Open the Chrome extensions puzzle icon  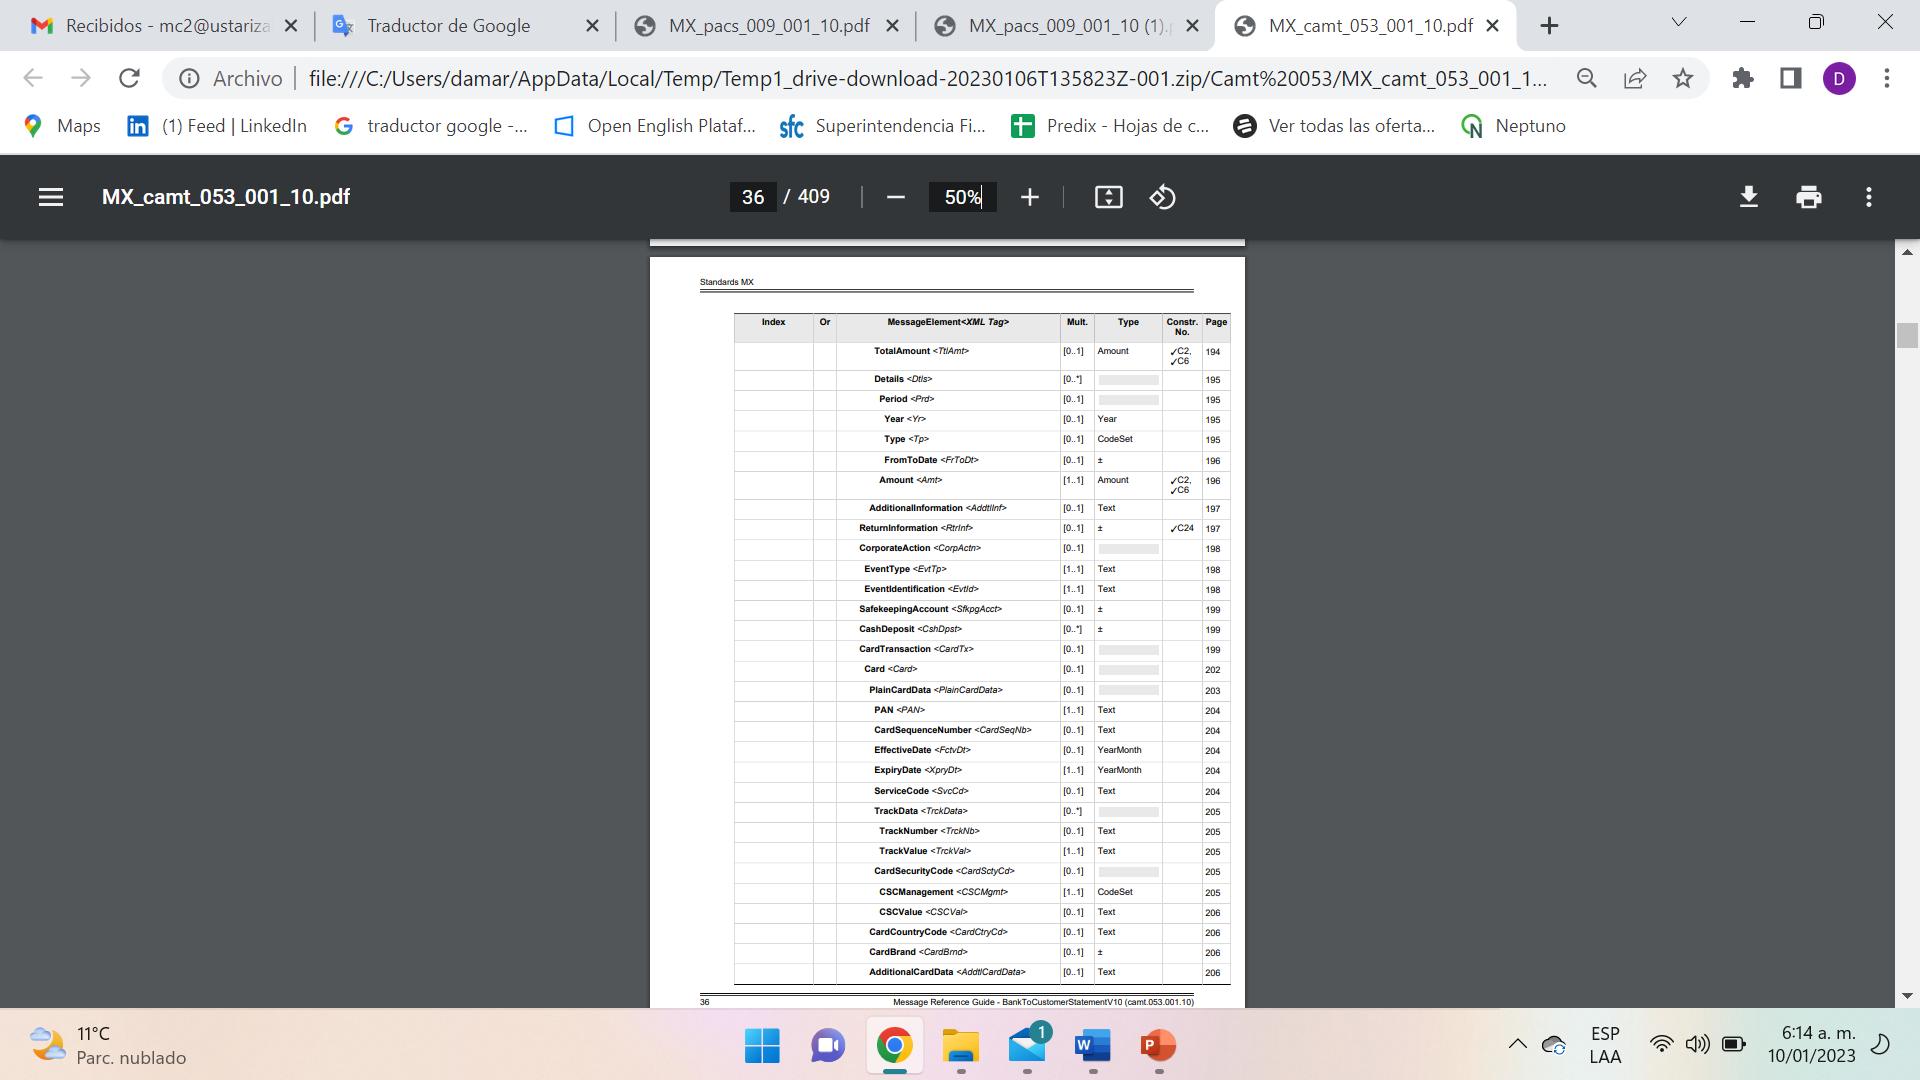[1743, 78]
